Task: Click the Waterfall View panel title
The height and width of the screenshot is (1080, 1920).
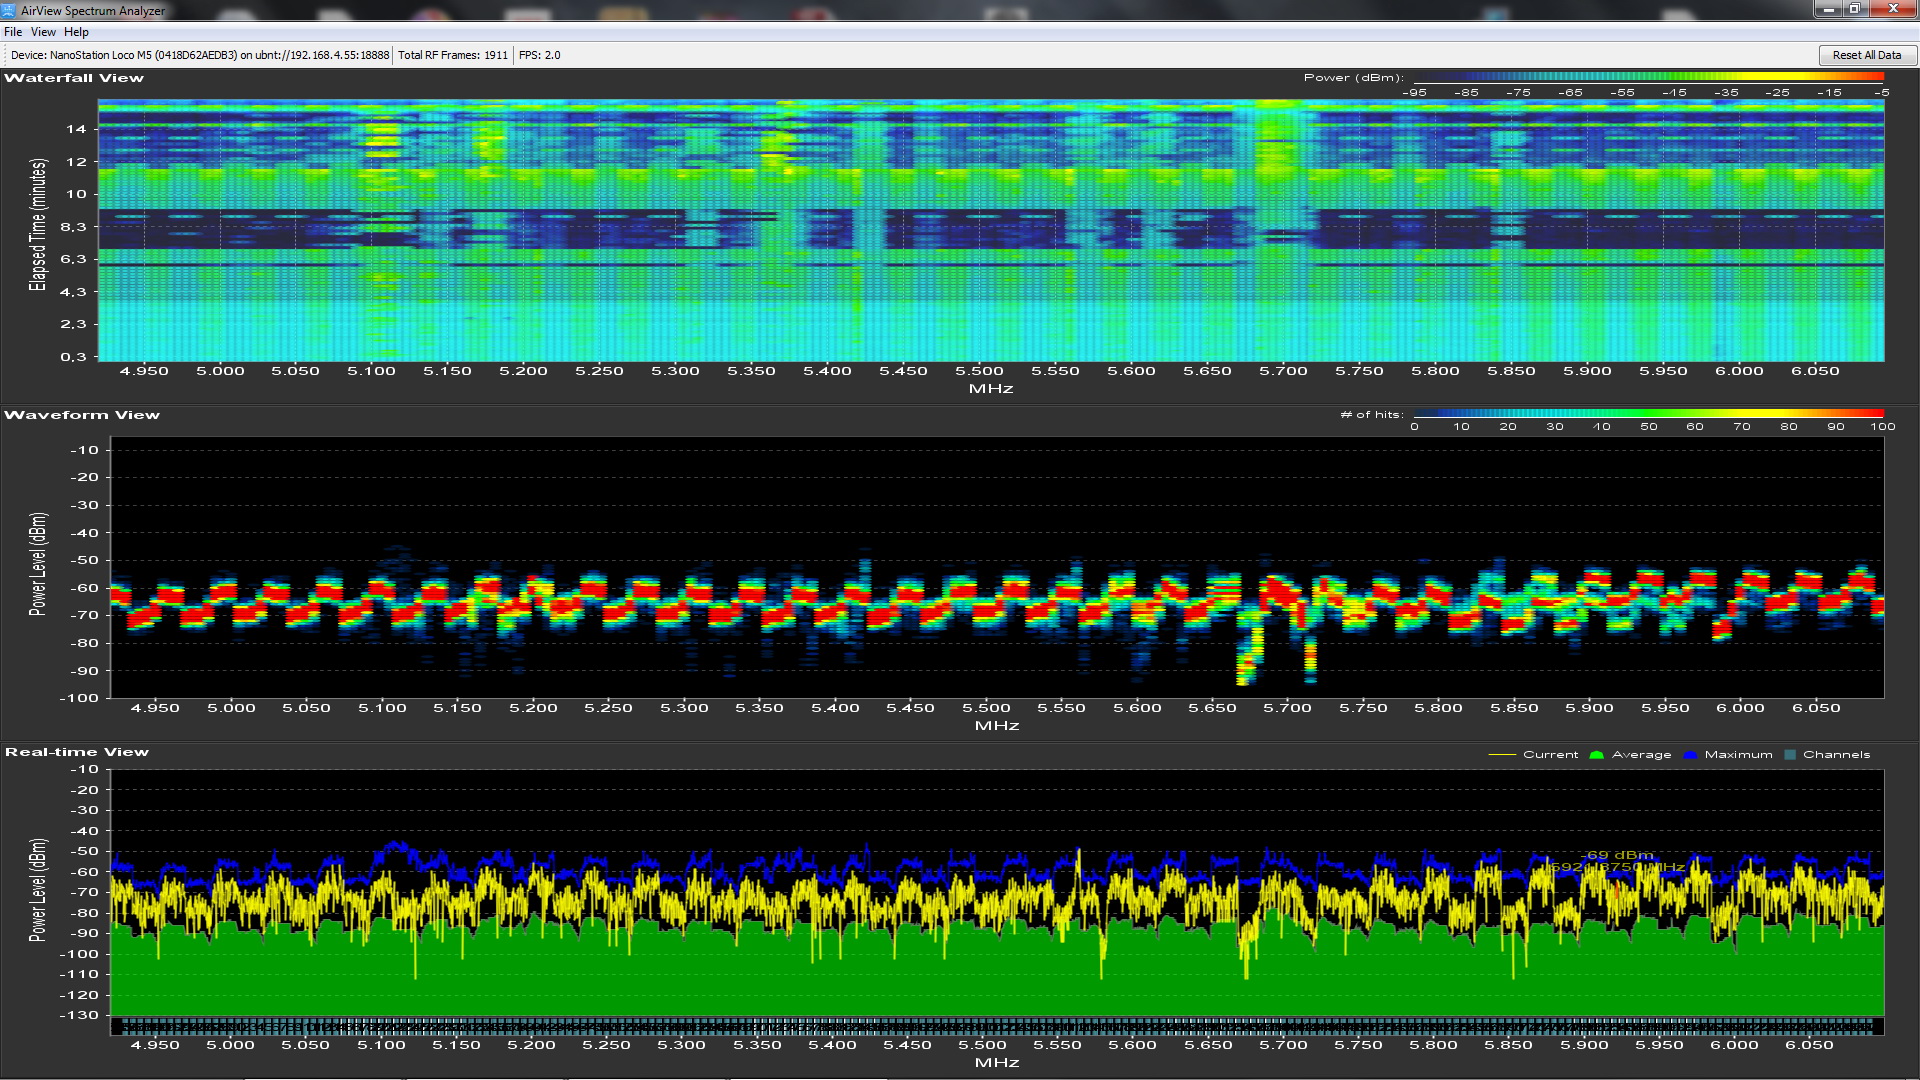Action: point(74,78)
